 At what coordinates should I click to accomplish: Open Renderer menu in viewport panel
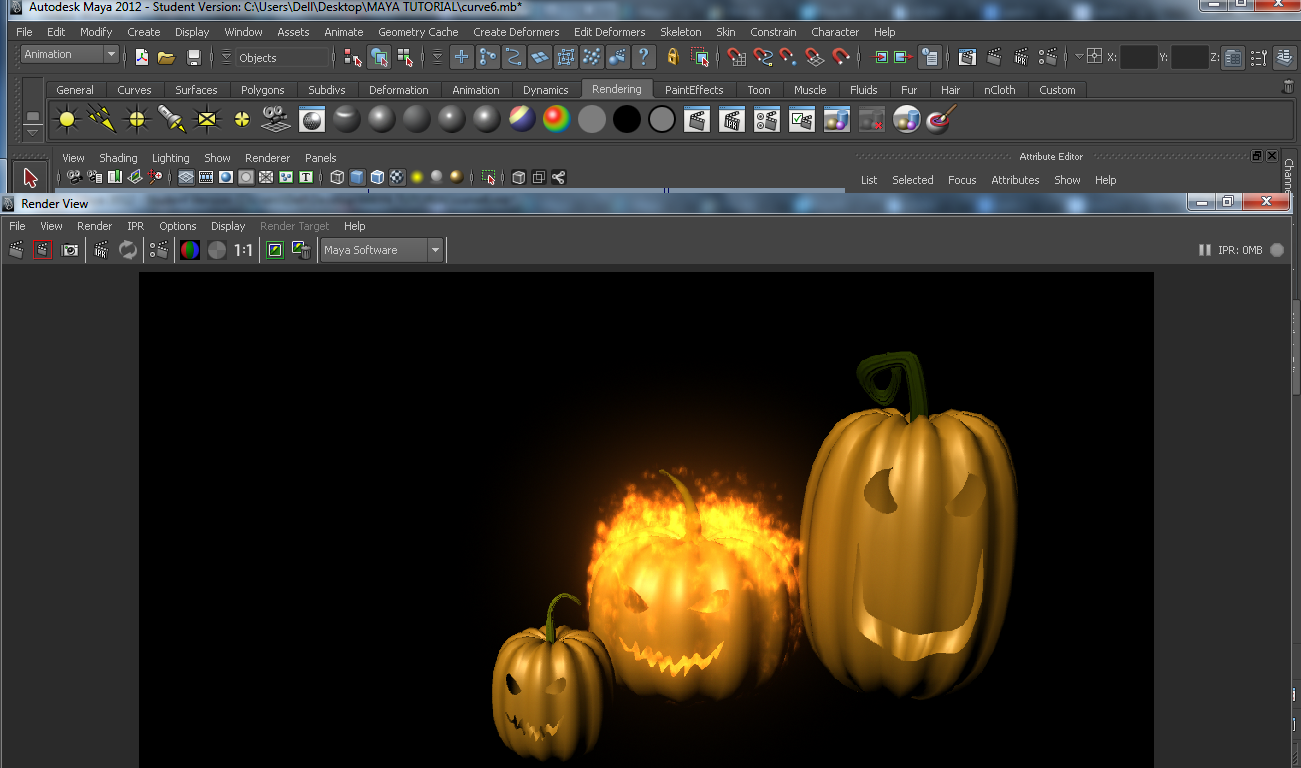pyautogui.click(x=267, y=158)
